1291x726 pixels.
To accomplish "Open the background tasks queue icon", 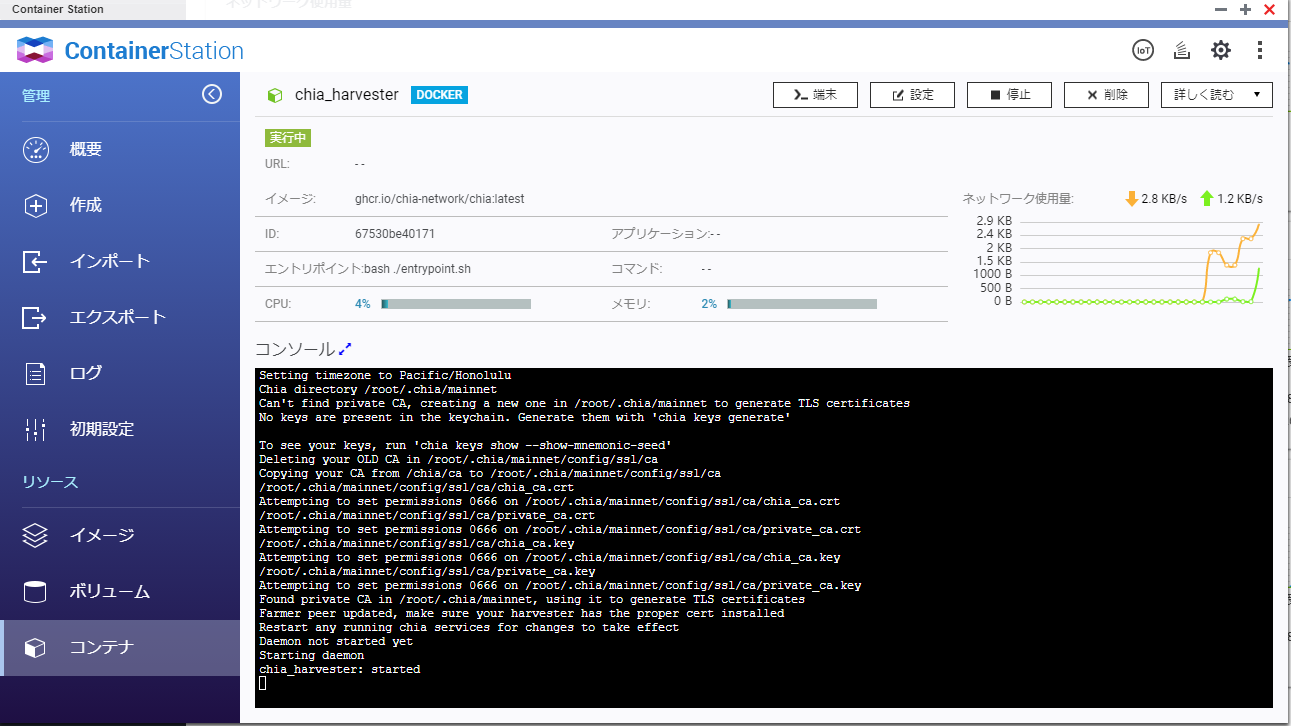I will pos(1181,49).
